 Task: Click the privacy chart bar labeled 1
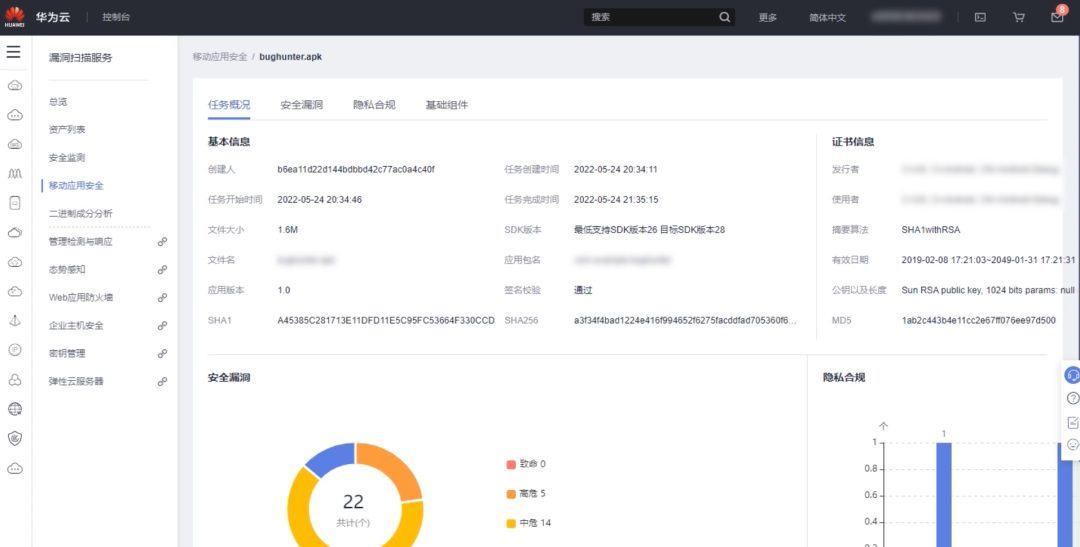click(944, 495)
